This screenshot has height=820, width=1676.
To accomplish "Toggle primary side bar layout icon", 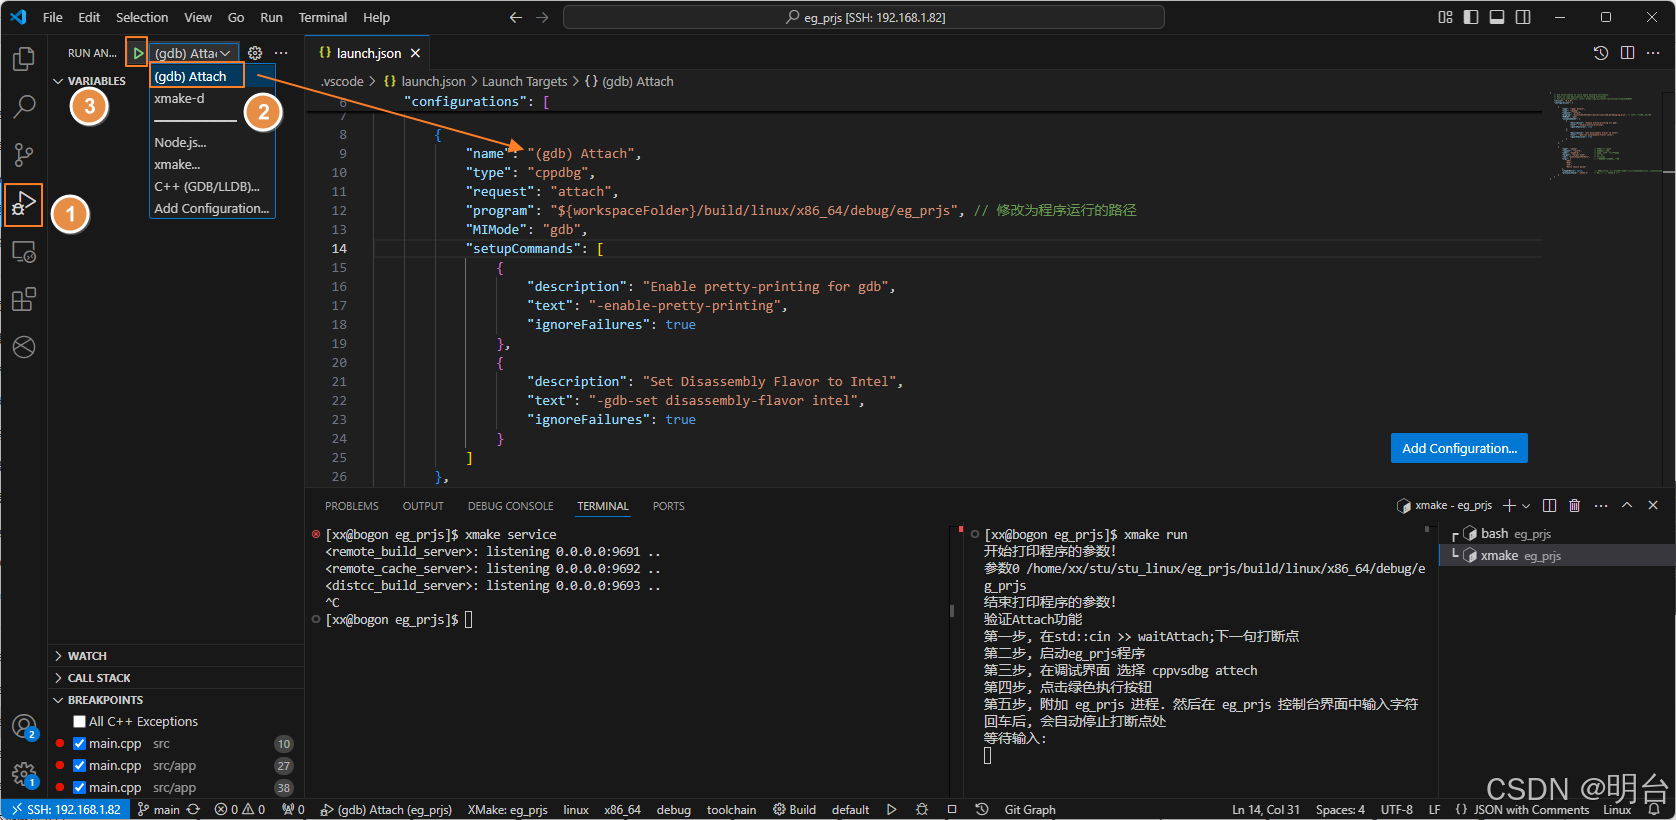I will 1471,17.
